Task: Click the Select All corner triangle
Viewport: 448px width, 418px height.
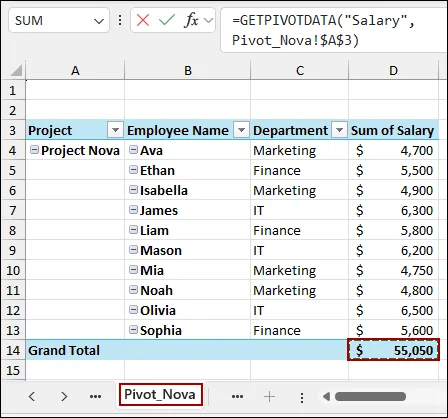Action: (16, 70)
